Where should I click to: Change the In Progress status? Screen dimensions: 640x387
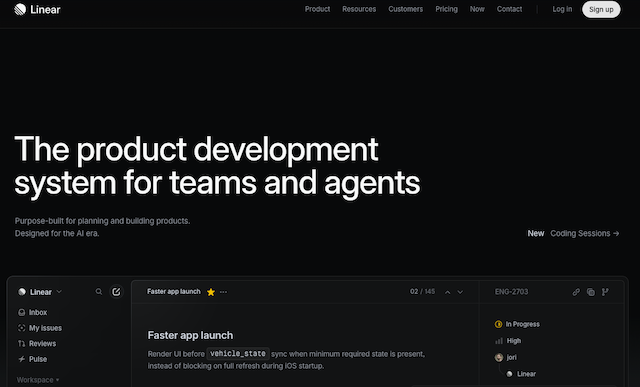517,324
